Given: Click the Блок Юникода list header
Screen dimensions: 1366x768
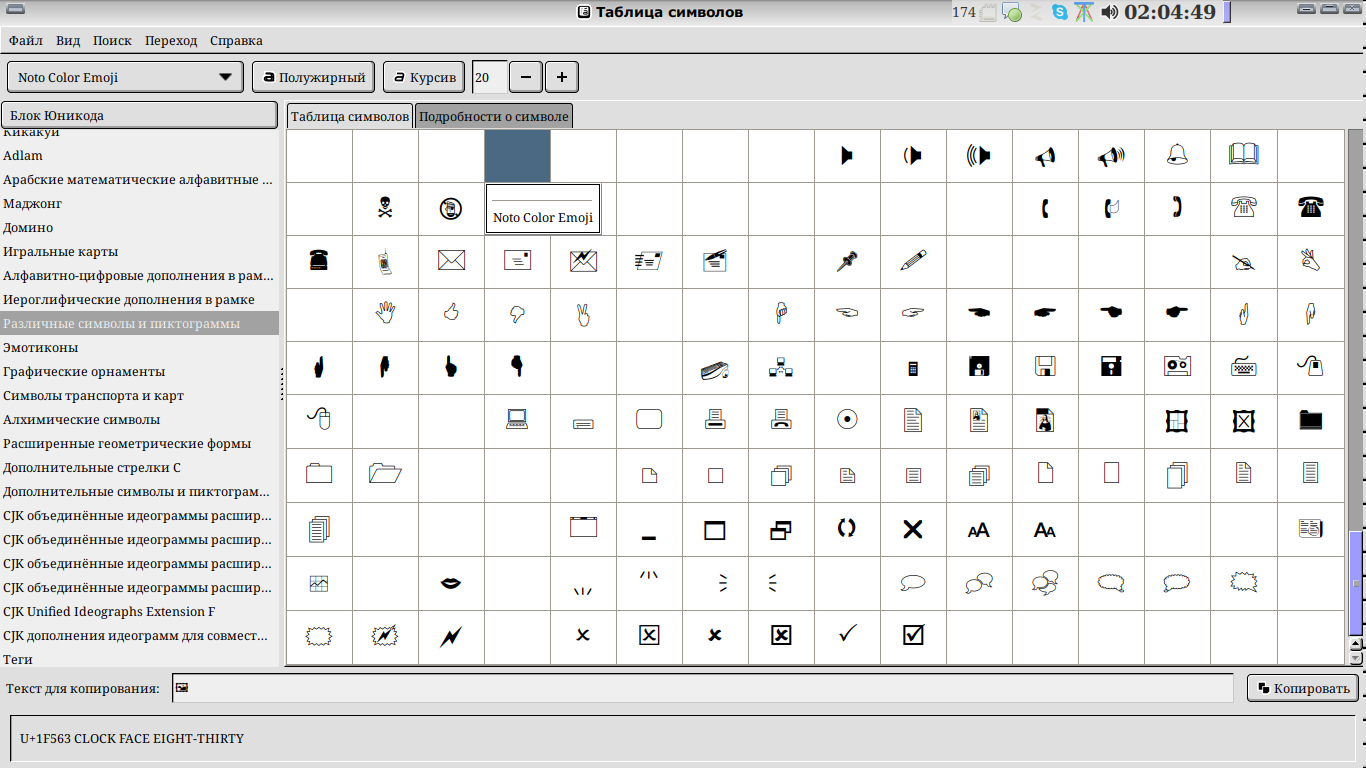Looking at the screenshot, I should pos(139,115).
